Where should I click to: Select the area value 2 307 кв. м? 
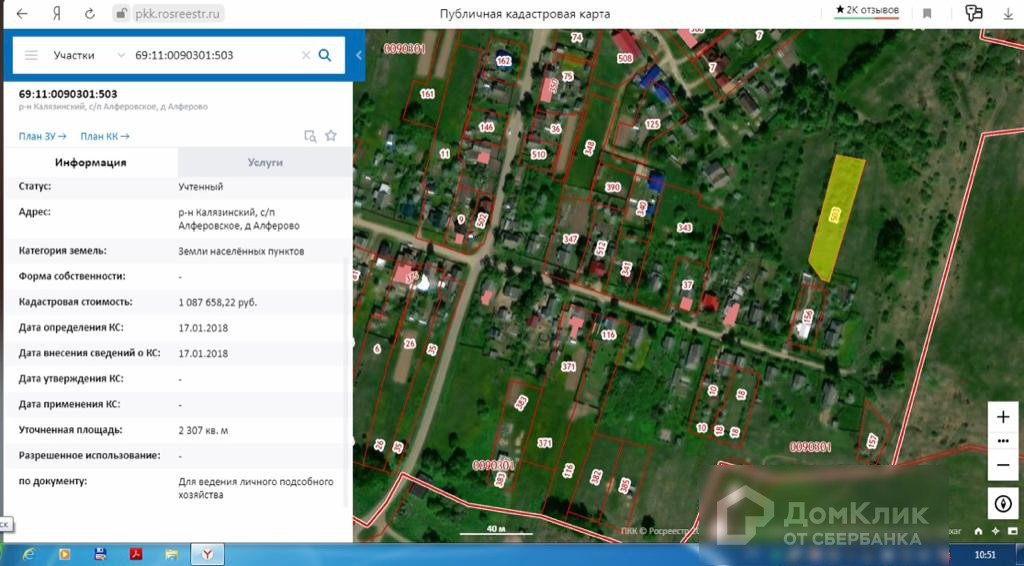tap(203, 431)
